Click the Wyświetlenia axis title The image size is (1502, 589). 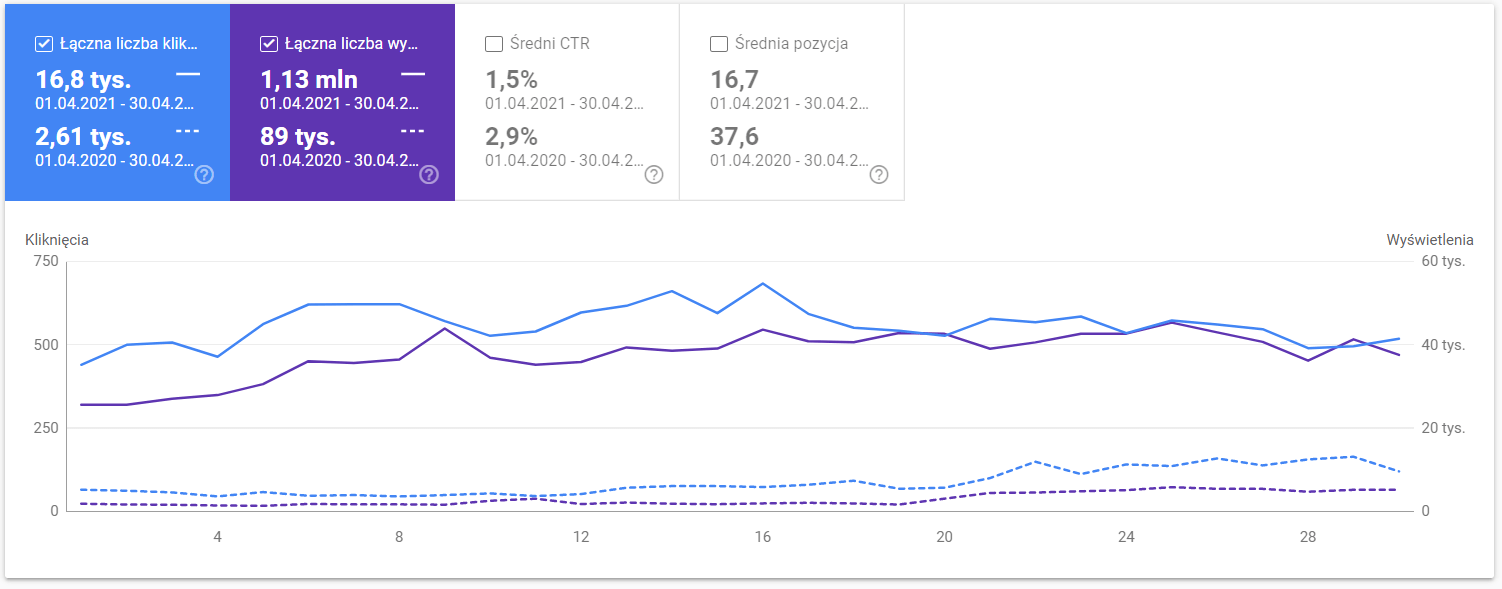click(1430, 240)
